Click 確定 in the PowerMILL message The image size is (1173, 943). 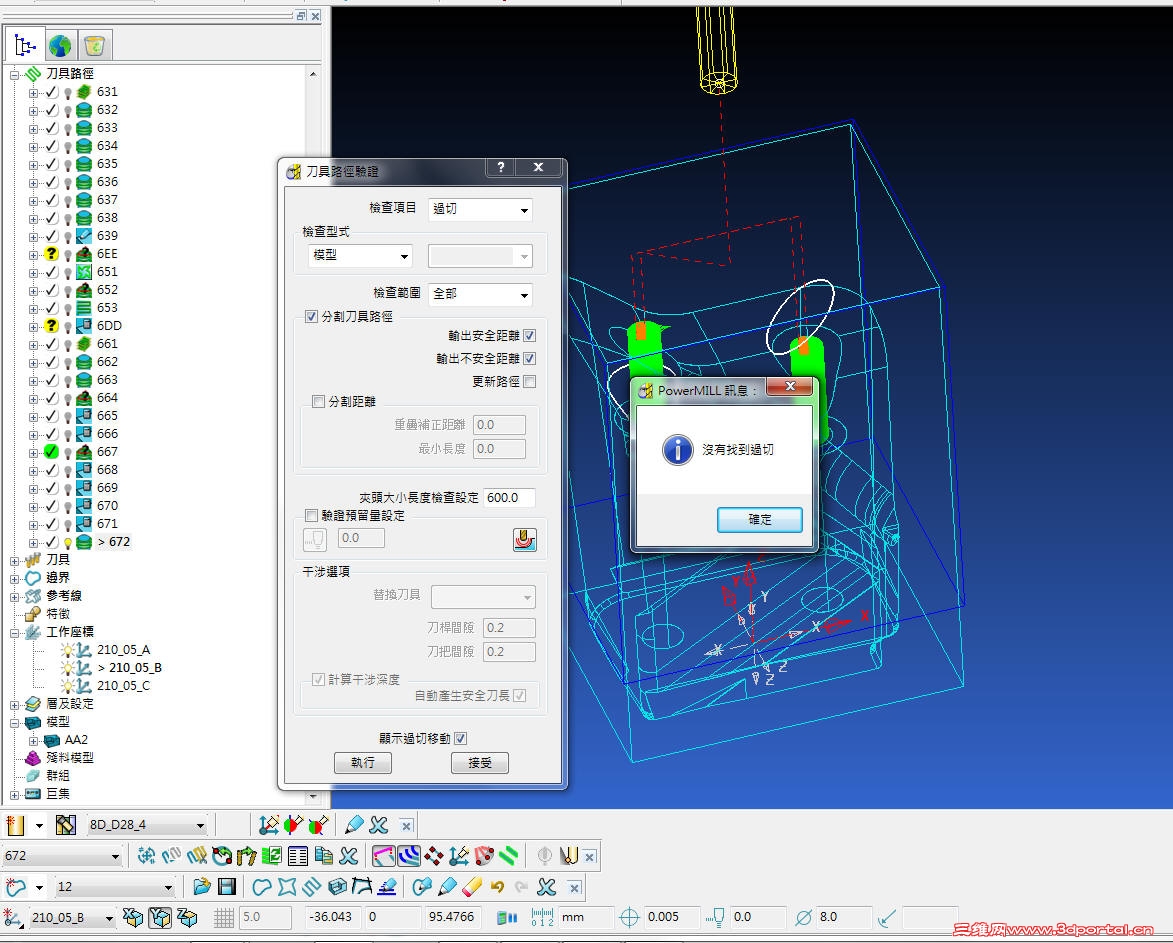(759, 520)
